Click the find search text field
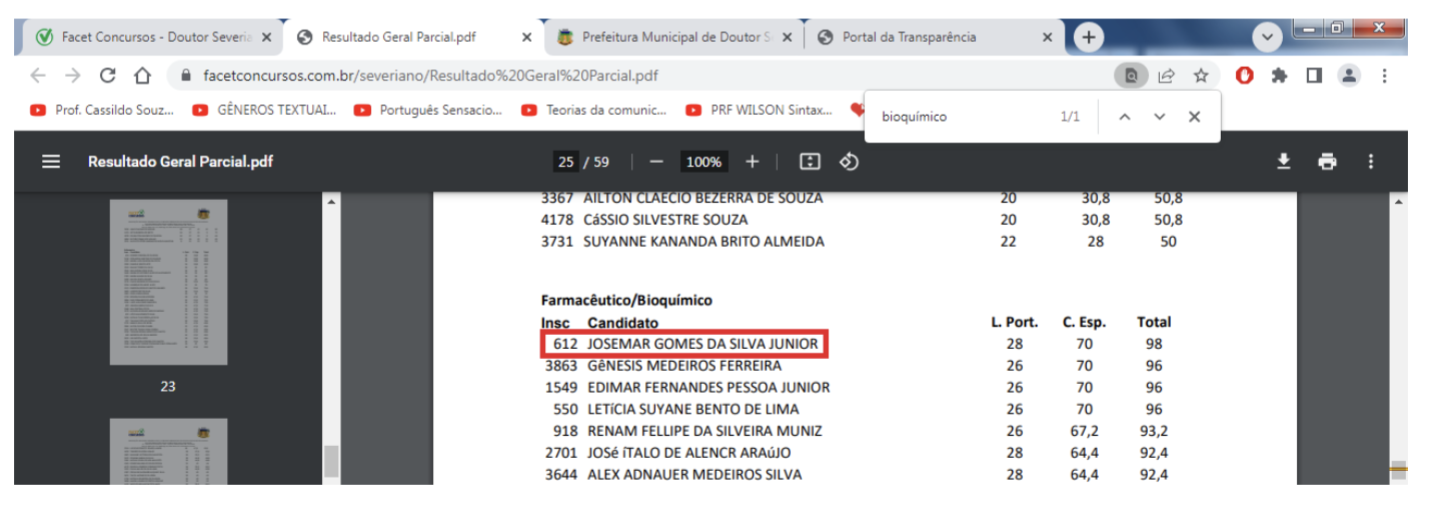This screenshot has height=532, width=1432. pyautogui.click(x=960, y=117)
